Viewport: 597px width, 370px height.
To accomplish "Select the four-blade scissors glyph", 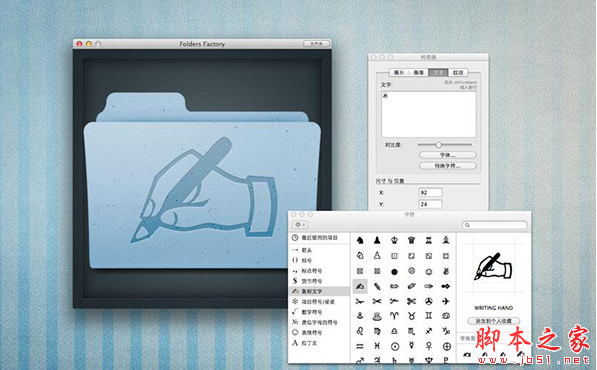I will tap(411, 301).
